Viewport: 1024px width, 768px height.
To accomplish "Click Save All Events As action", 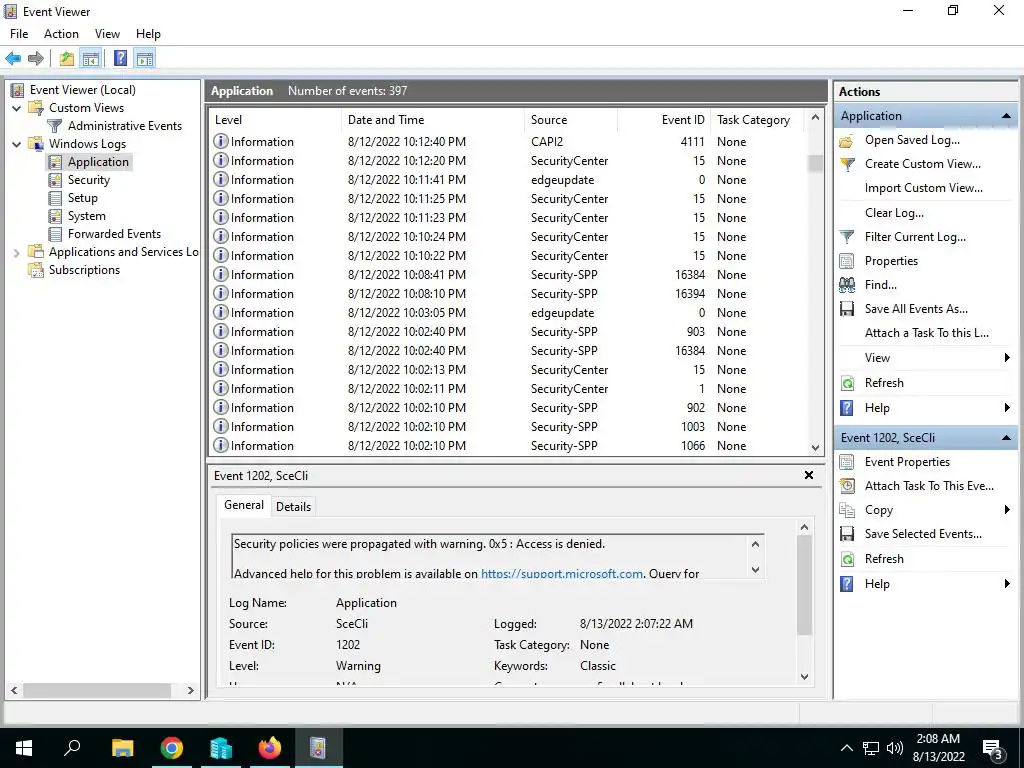I will (x=916, y=309).
